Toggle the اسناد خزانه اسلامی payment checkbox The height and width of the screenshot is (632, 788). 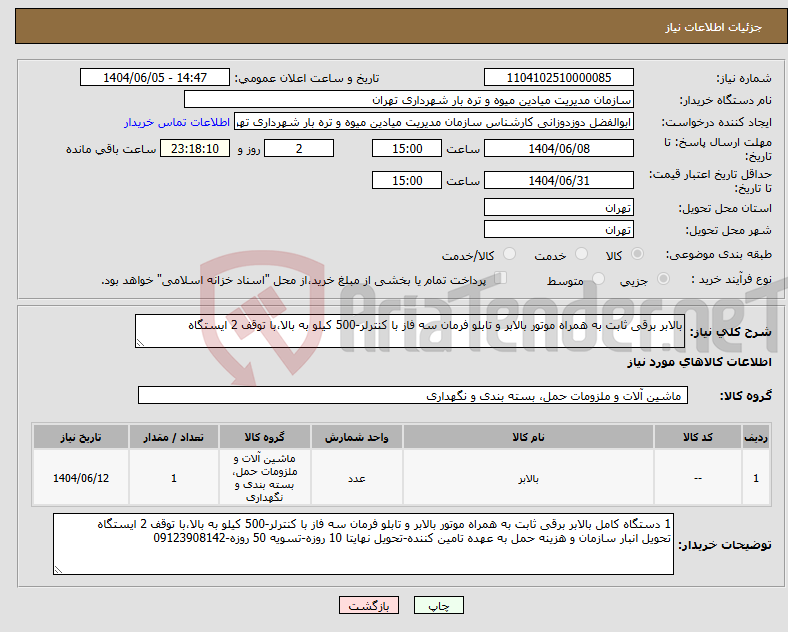[501, 278]
